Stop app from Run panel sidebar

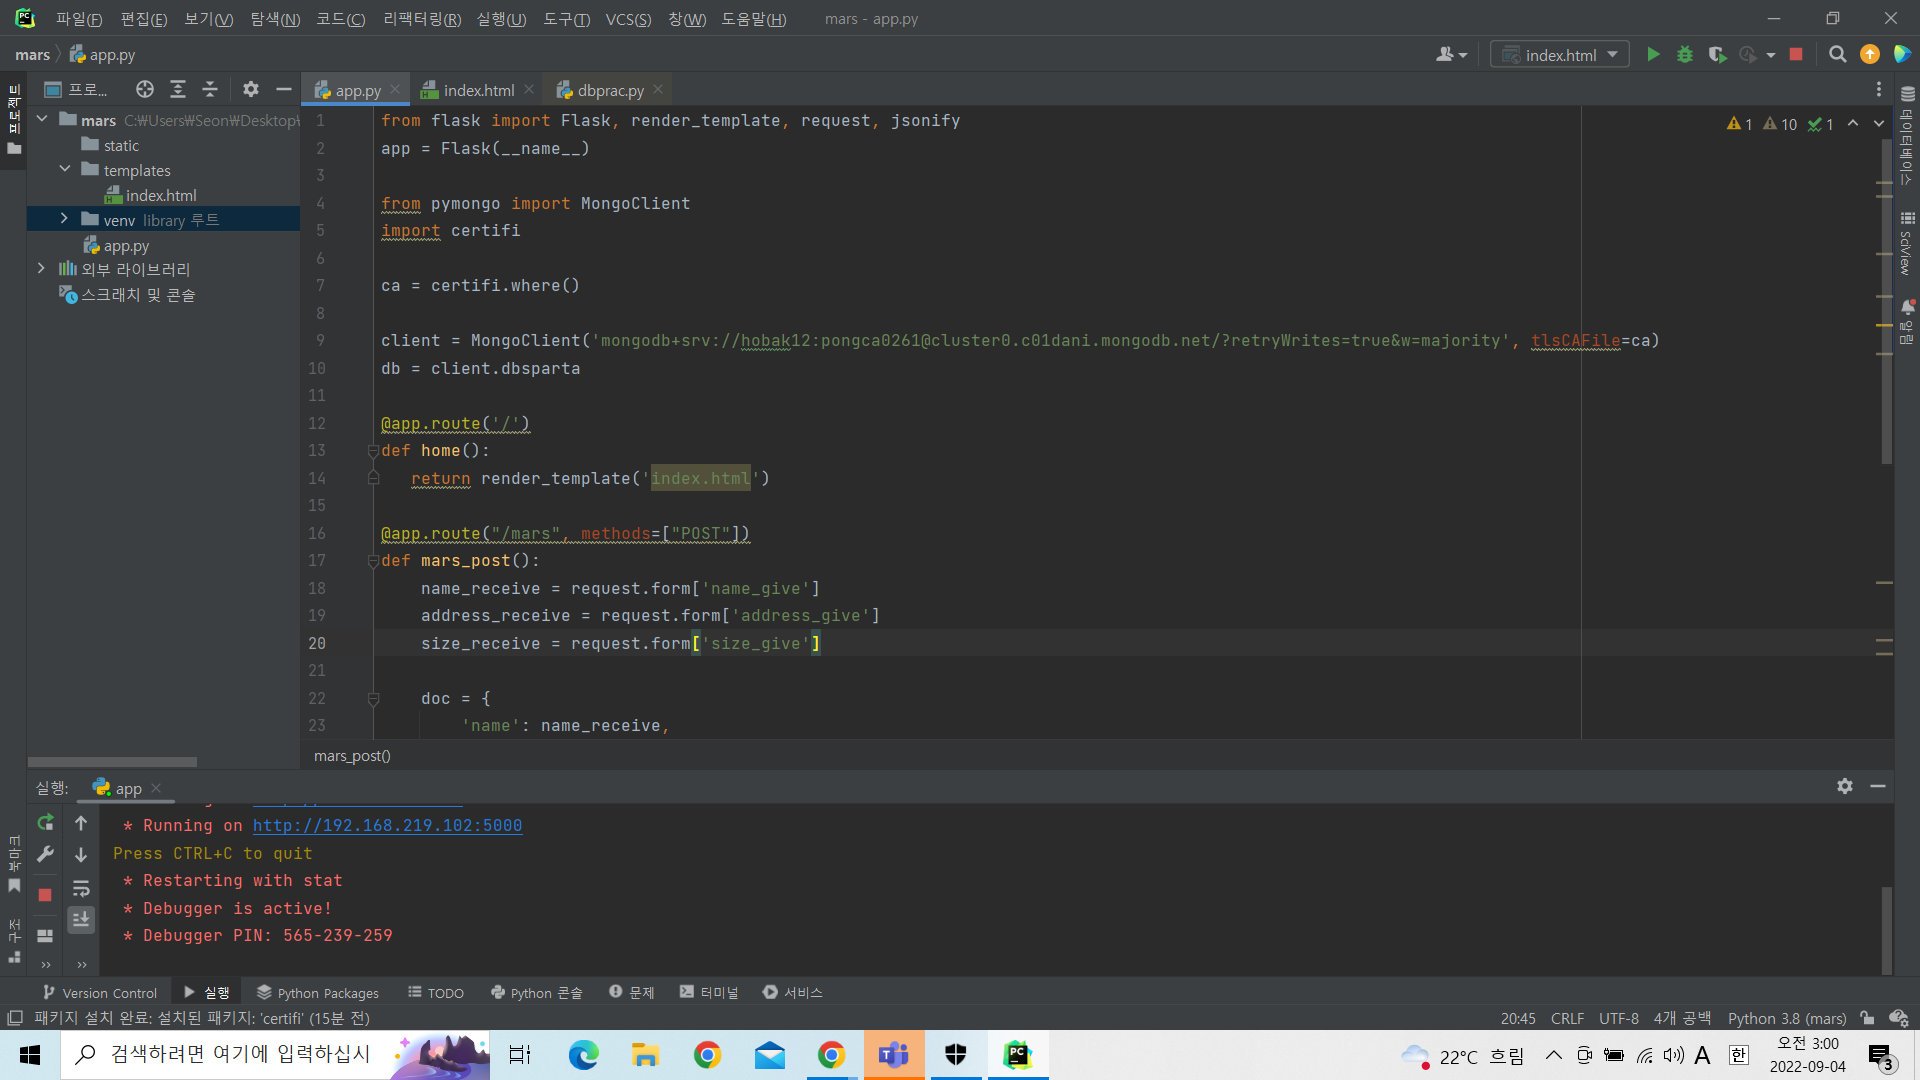click(x=45, y=895)
